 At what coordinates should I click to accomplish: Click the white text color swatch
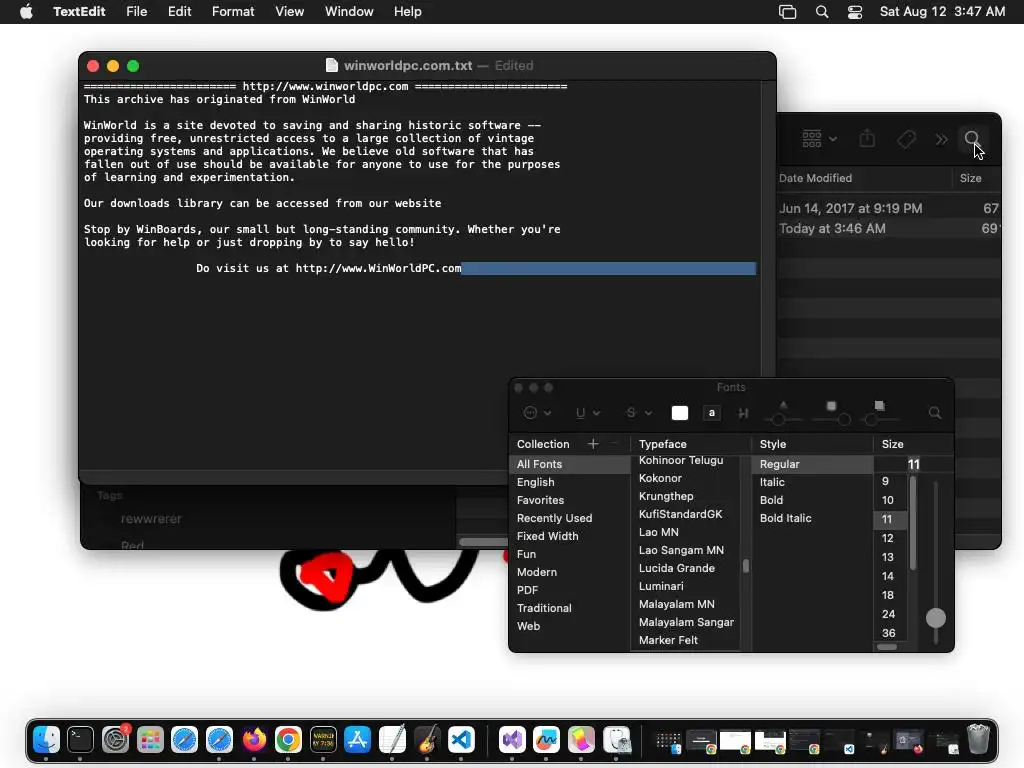(x=680, y=413)
